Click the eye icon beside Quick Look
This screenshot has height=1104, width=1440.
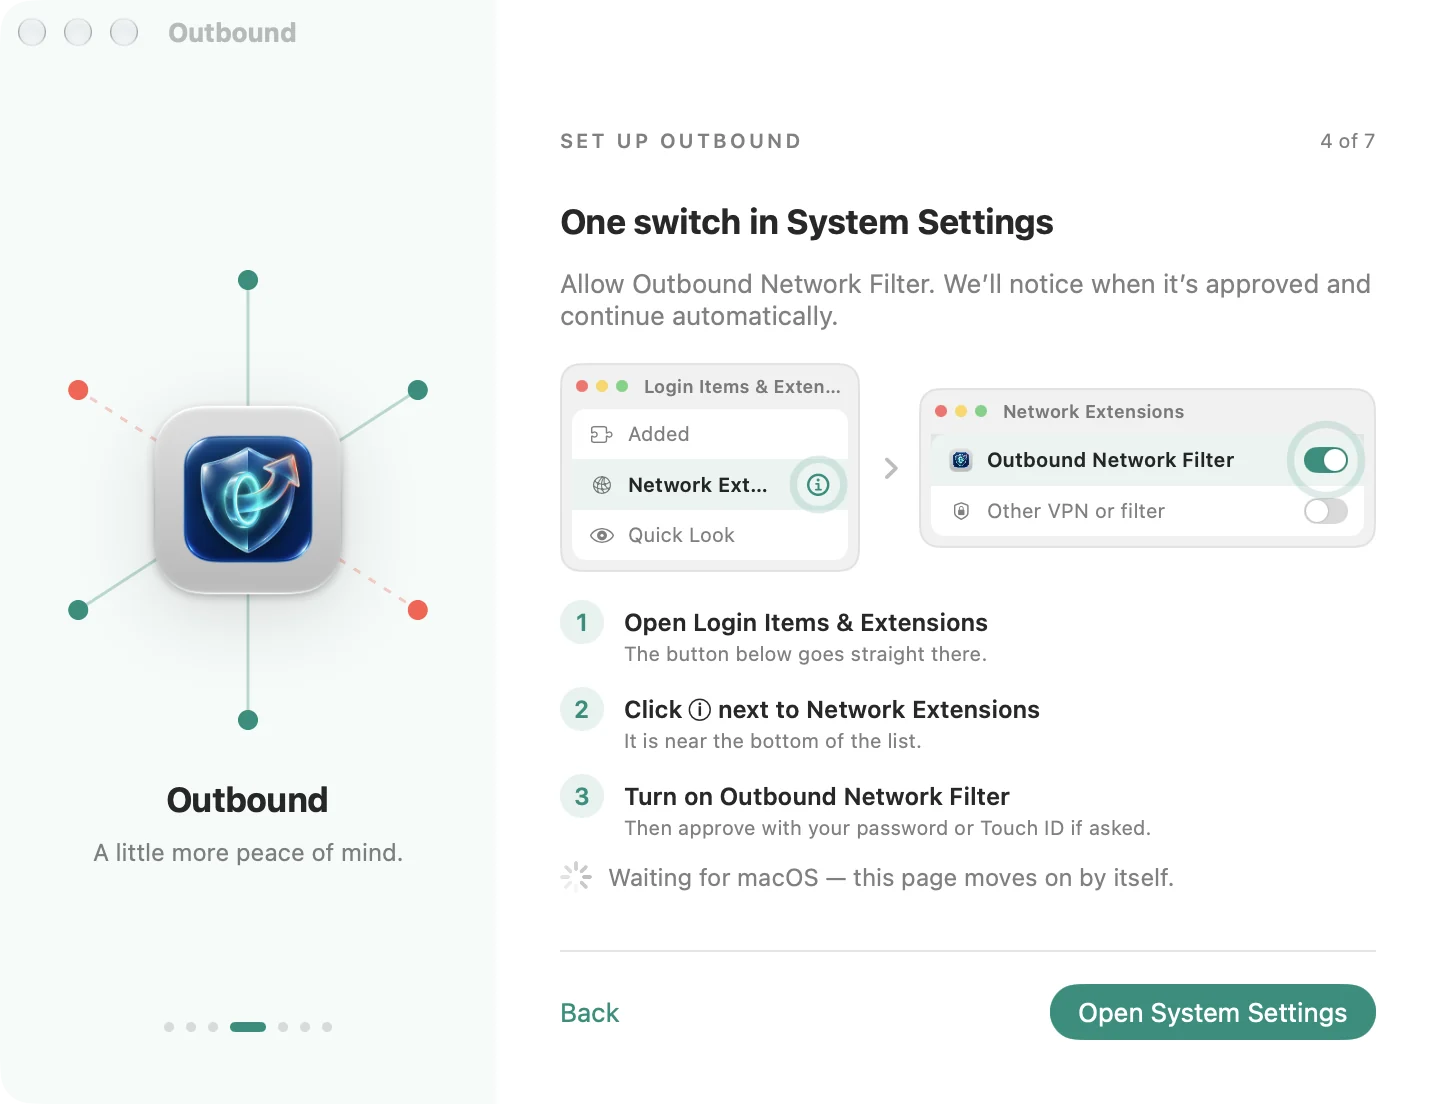pos(602,535)
